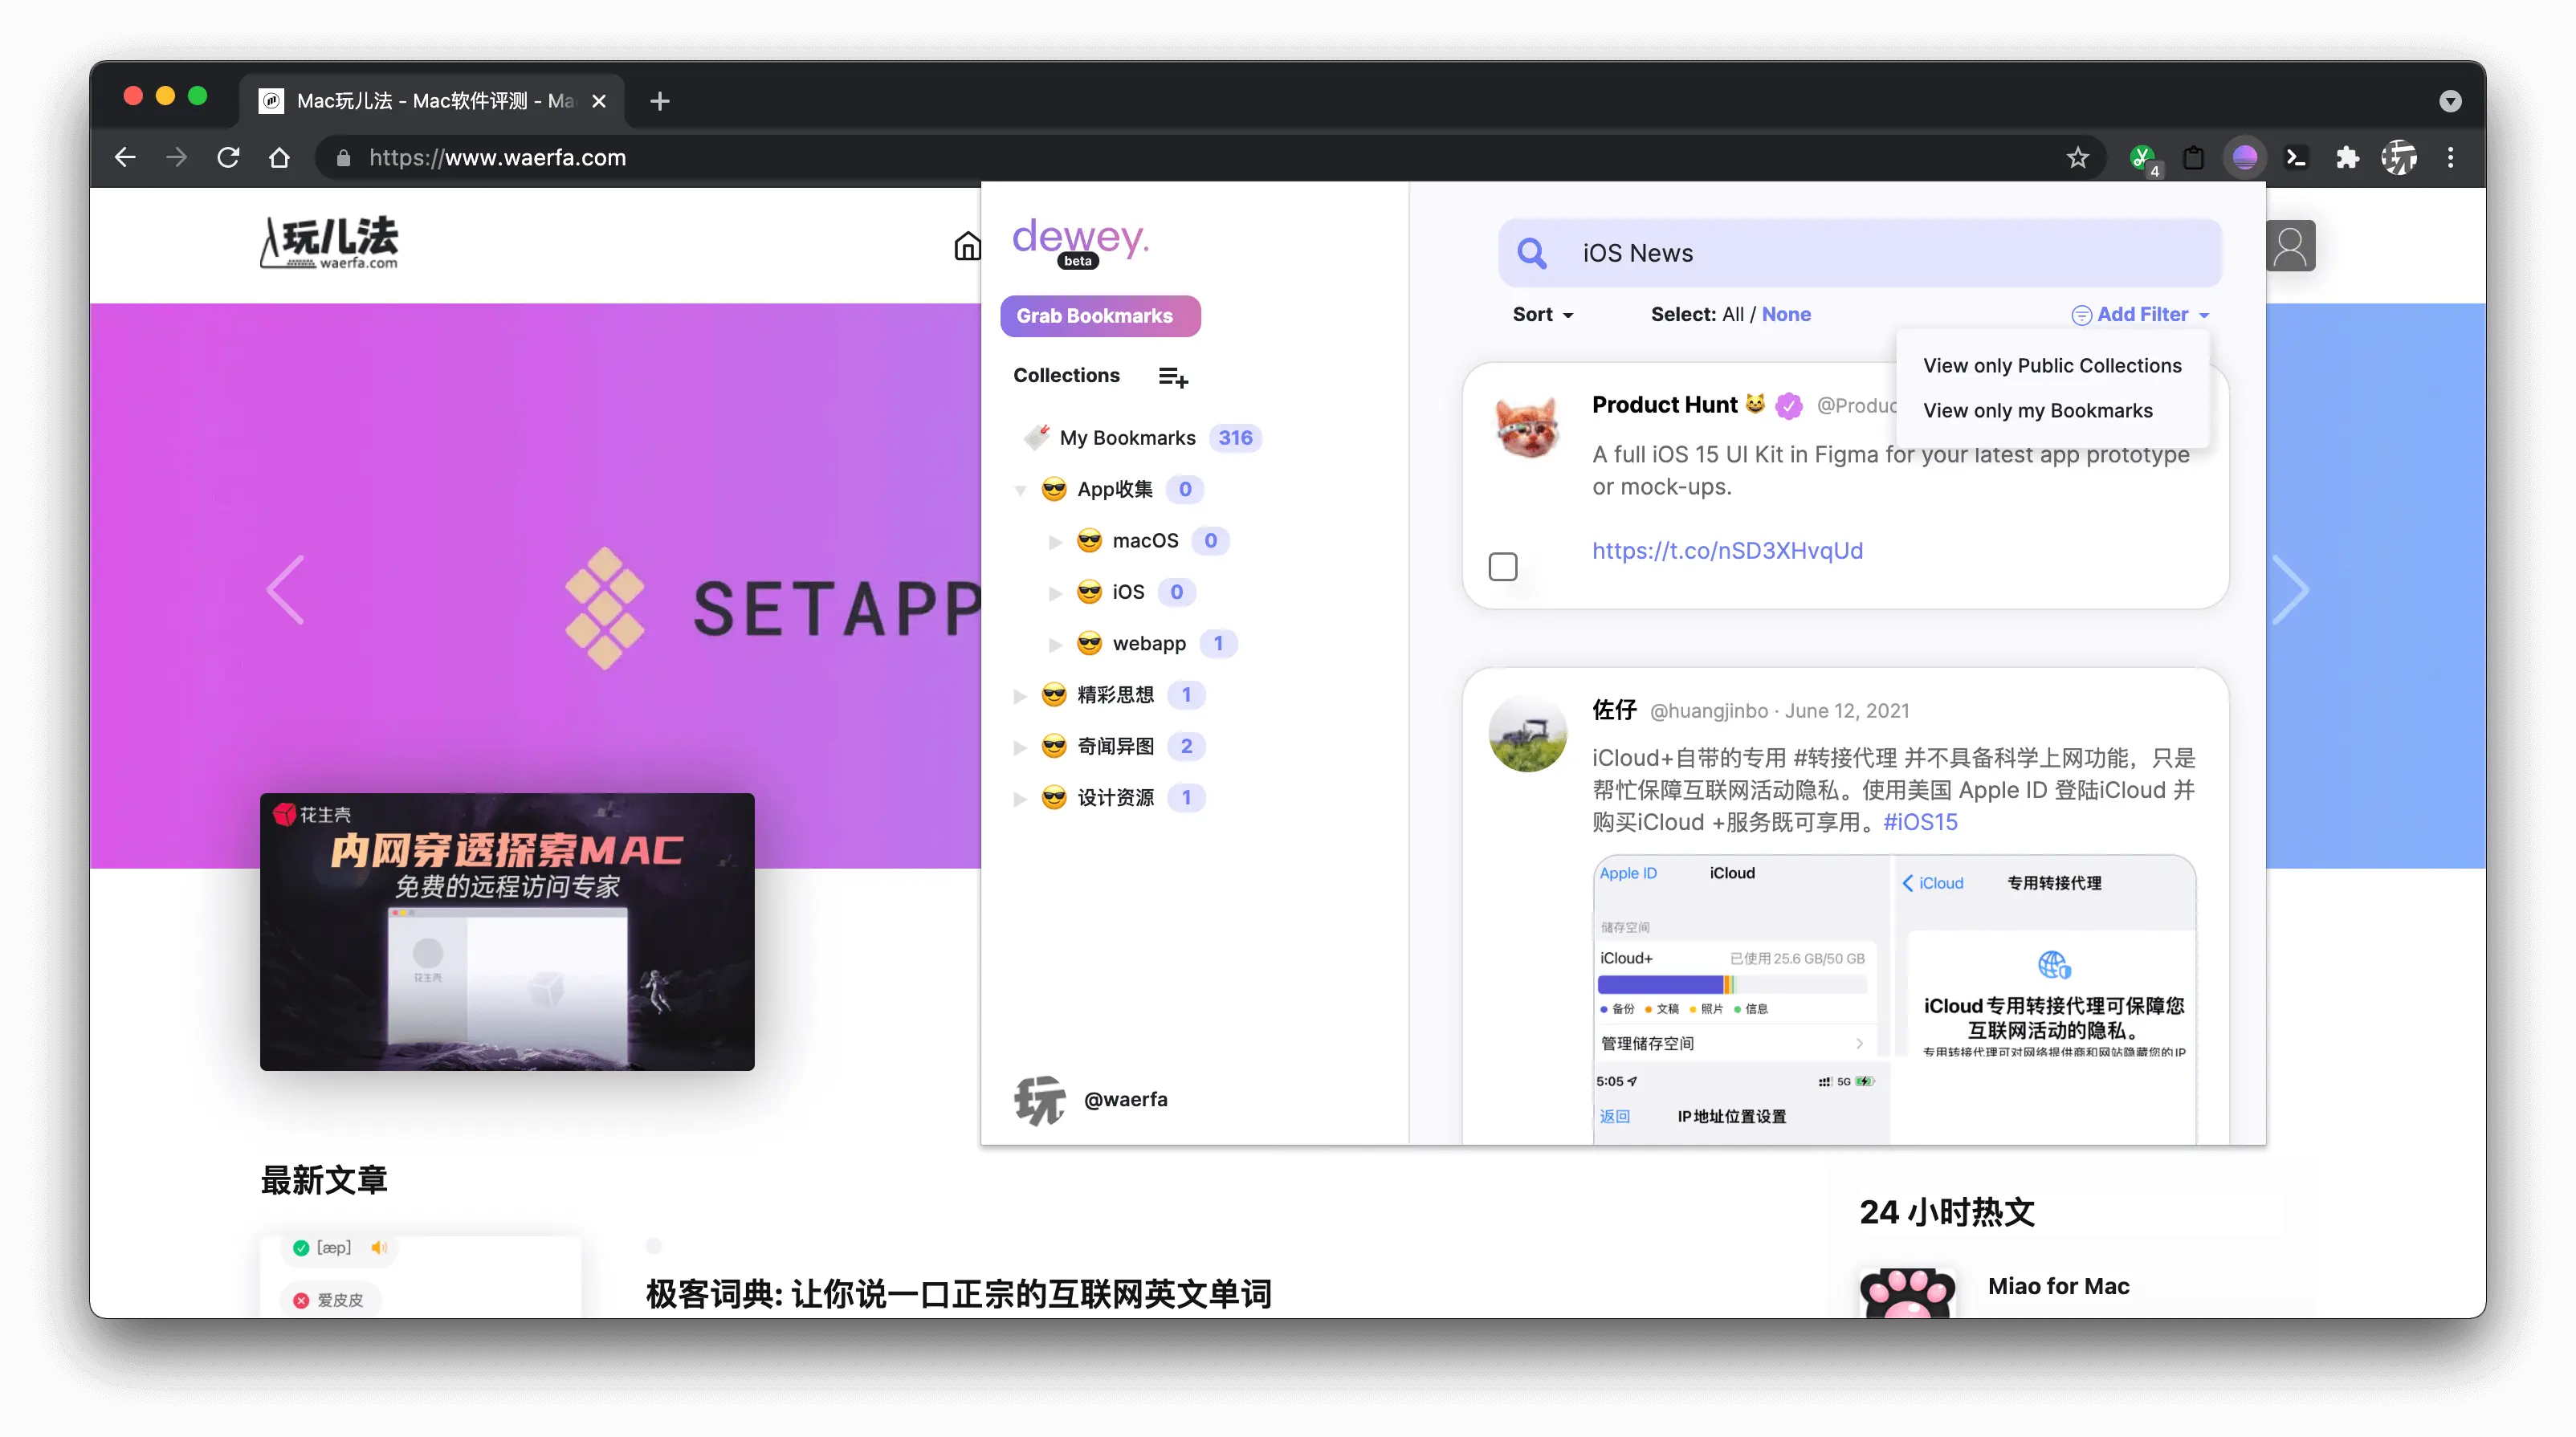Open the clipboard extension icon

pyautogui.click(x=2193, y=158)
